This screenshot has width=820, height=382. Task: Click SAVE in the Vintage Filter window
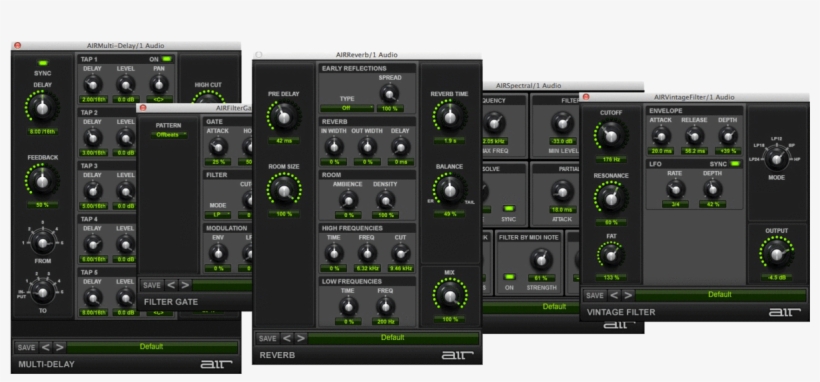click(595, 295)
